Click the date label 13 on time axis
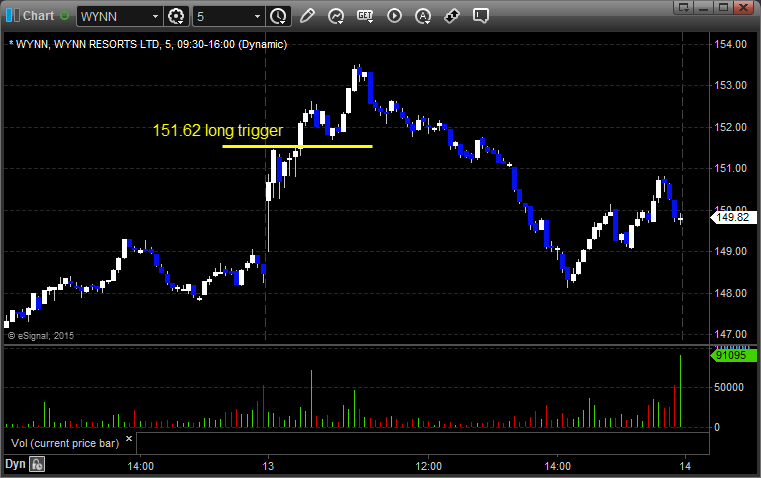 point(268,466)
